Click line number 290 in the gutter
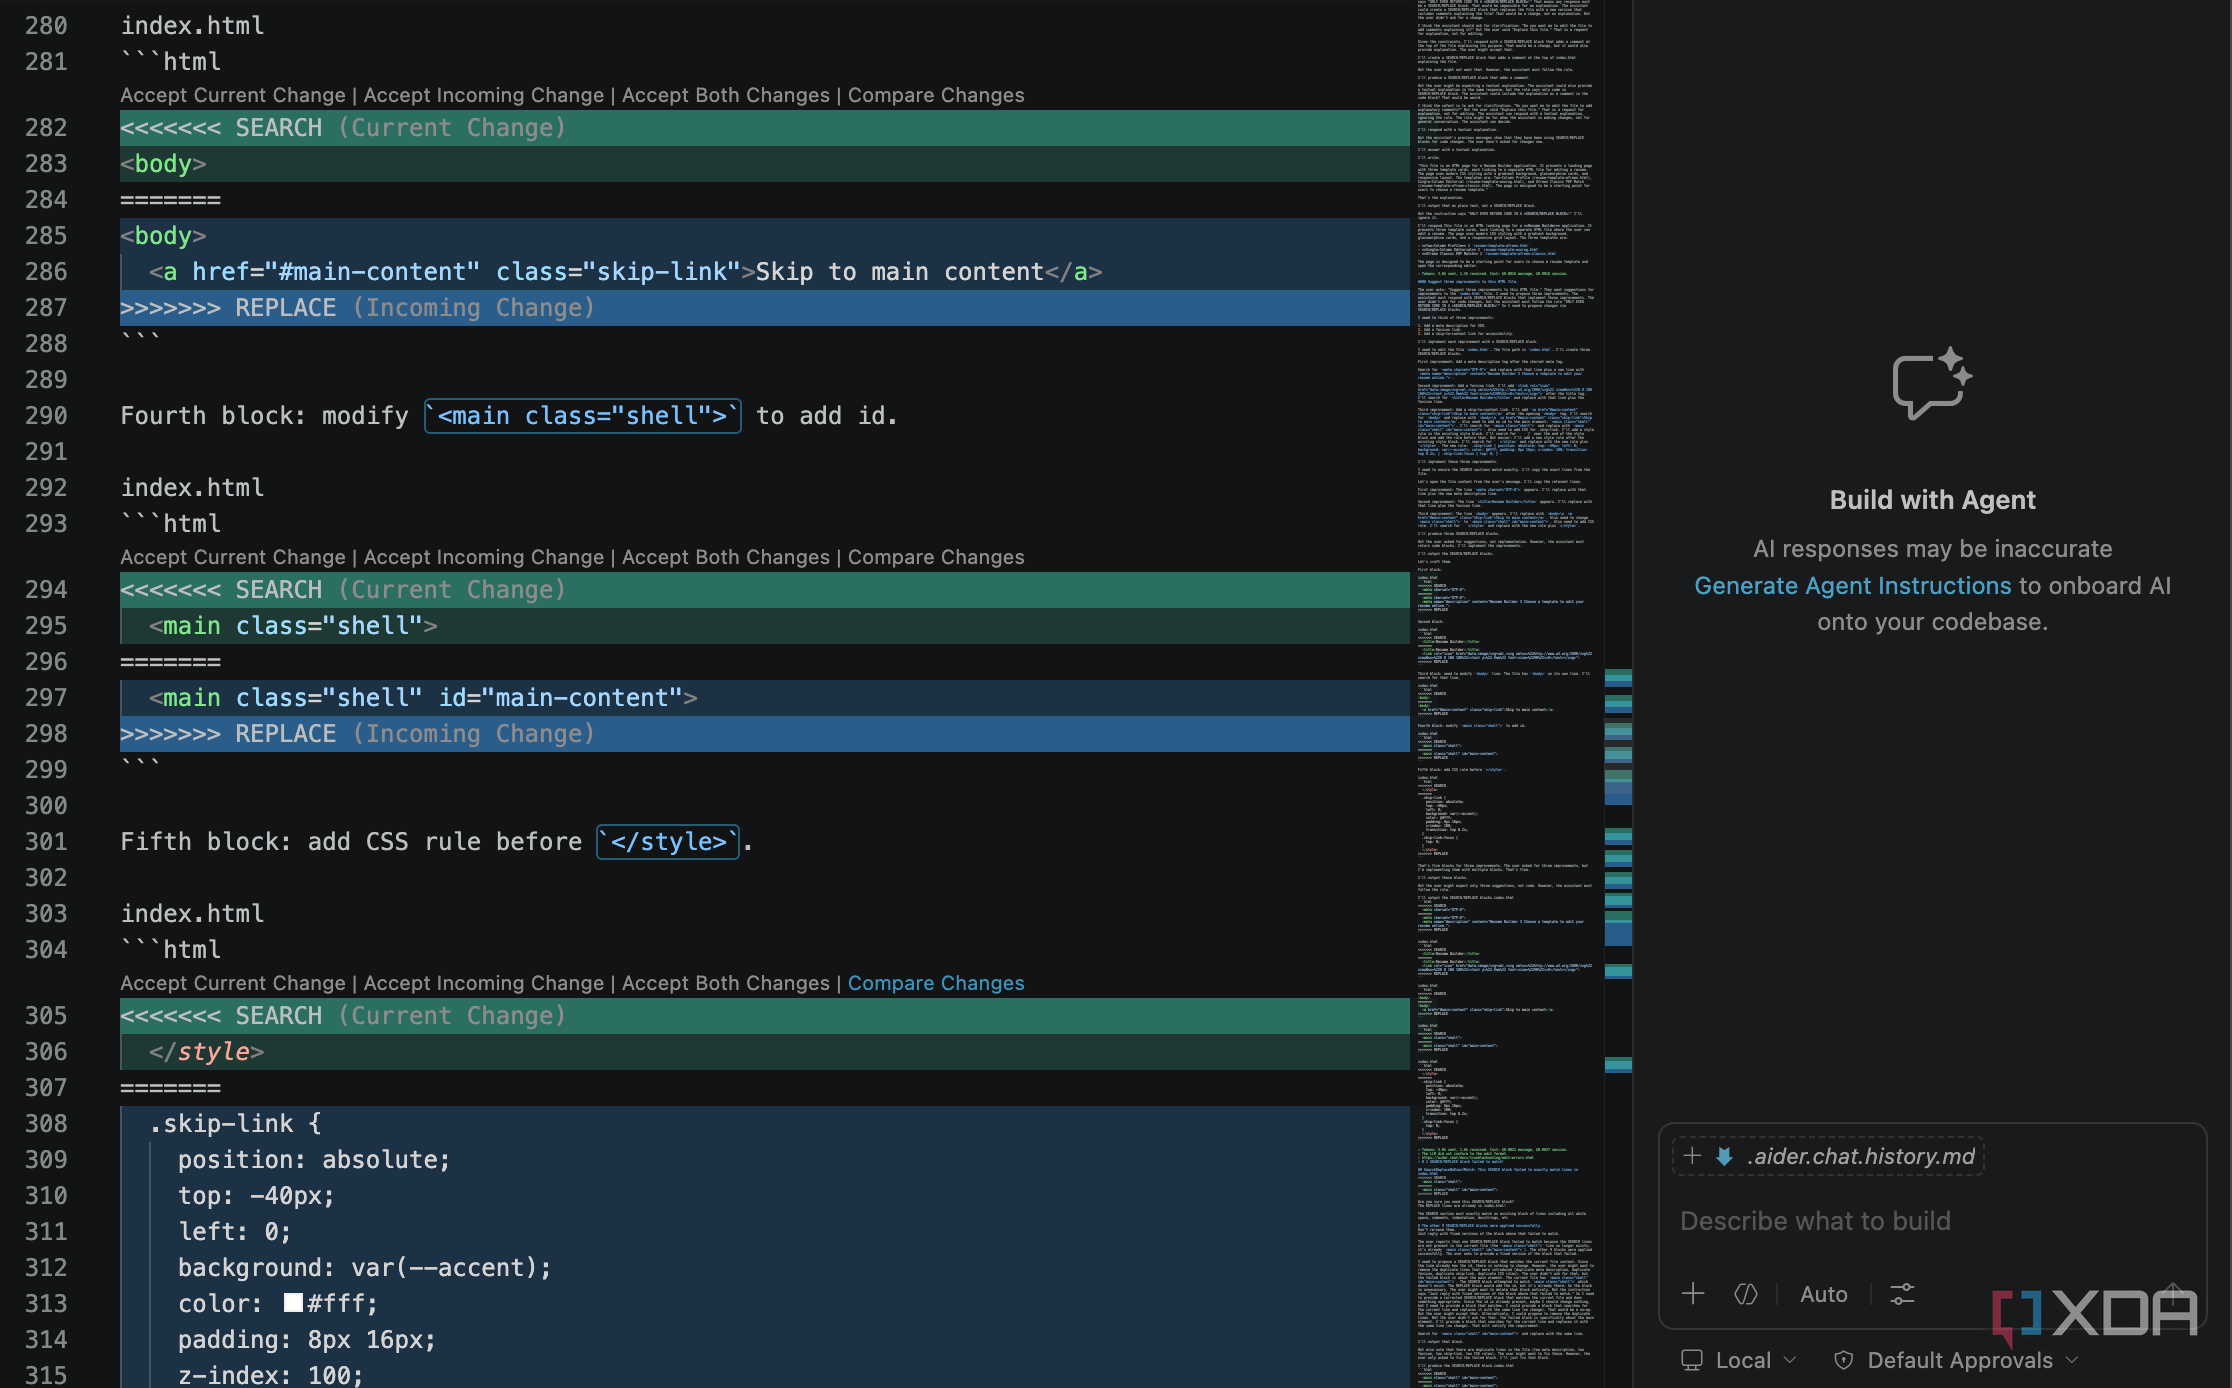This screenshot has height=1388, width=2232. 46,416
